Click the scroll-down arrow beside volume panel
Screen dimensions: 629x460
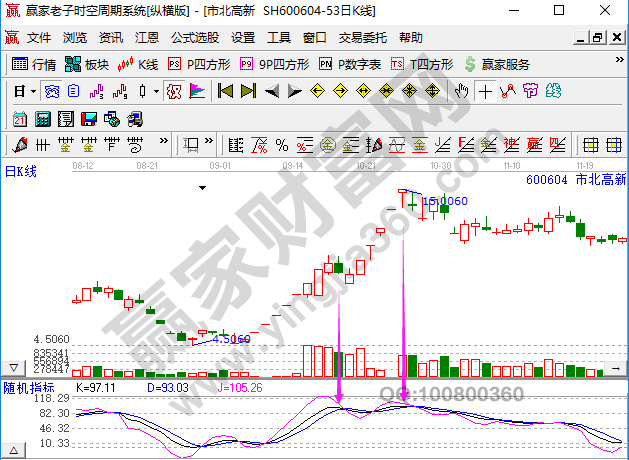[x=13, y=368]
